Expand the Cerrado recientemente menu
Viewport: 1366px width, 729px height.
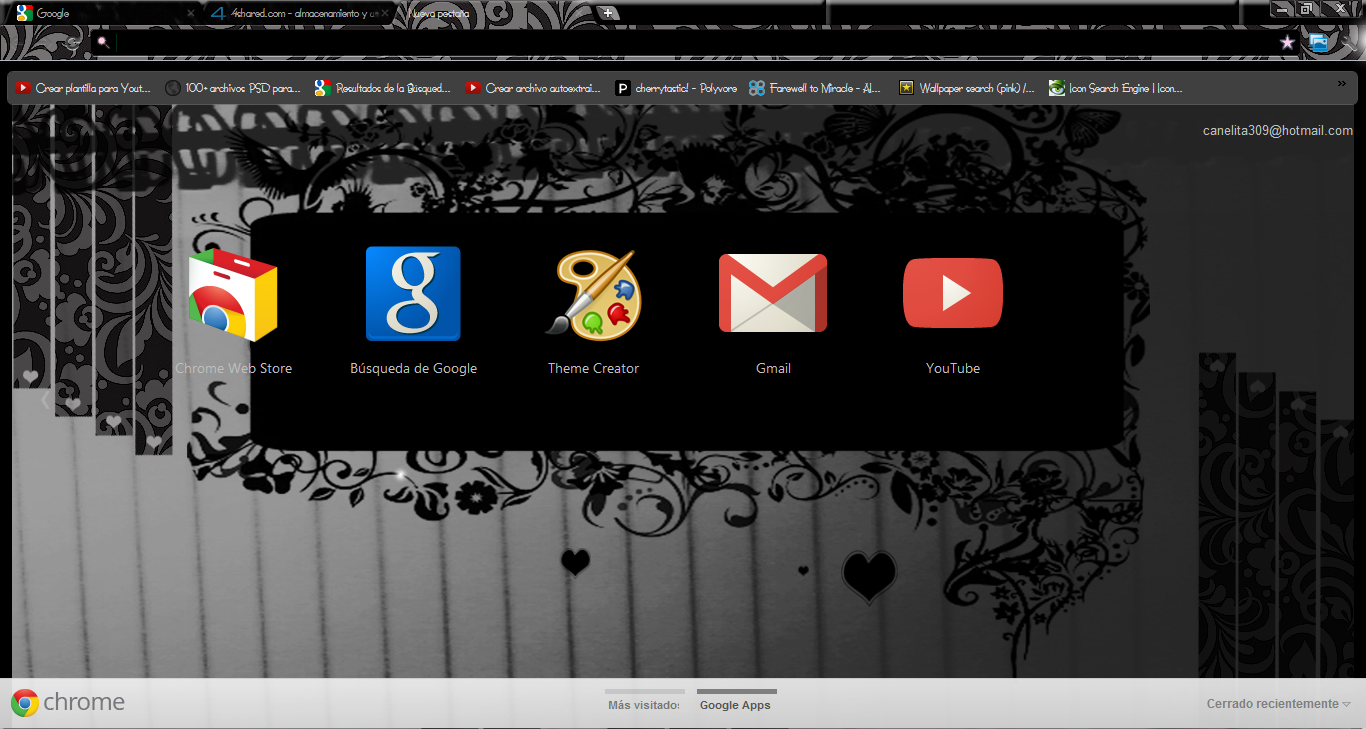point(1278,704)
